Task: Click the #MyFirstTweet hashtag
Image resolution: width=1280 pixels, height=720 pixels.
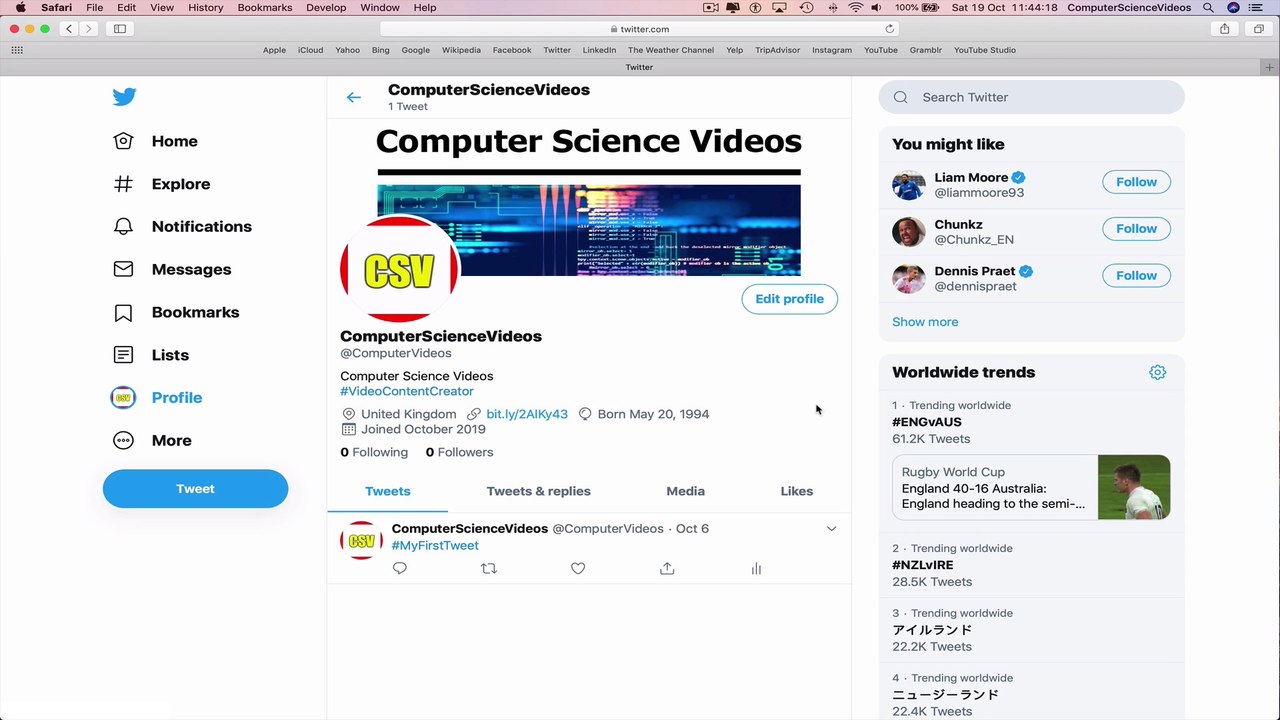Action: tap(435, 545)
